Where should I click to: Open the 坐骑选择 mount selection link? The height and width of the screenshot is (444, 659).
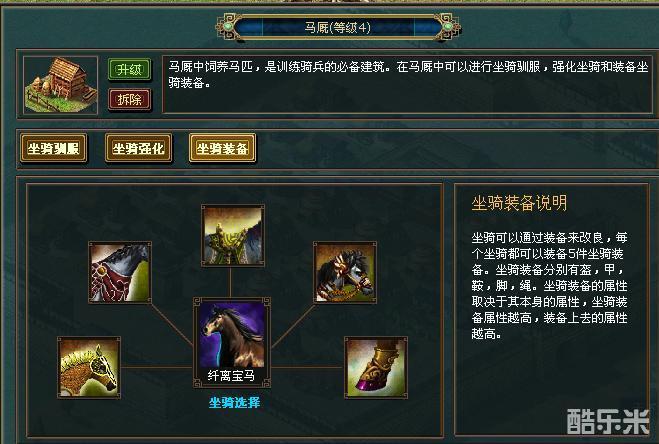tap(235, 402)
